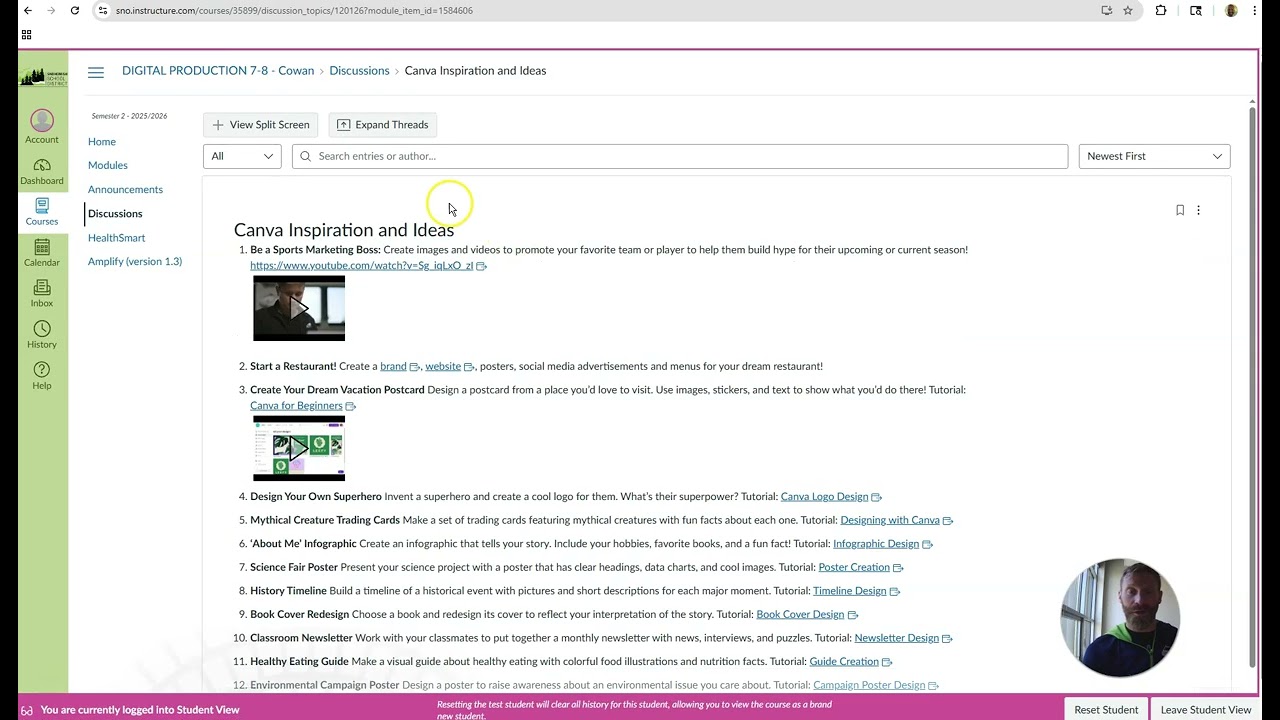Click the browser address bar URL
Viewport: 1280px width, 720px height.
point(294,11)
